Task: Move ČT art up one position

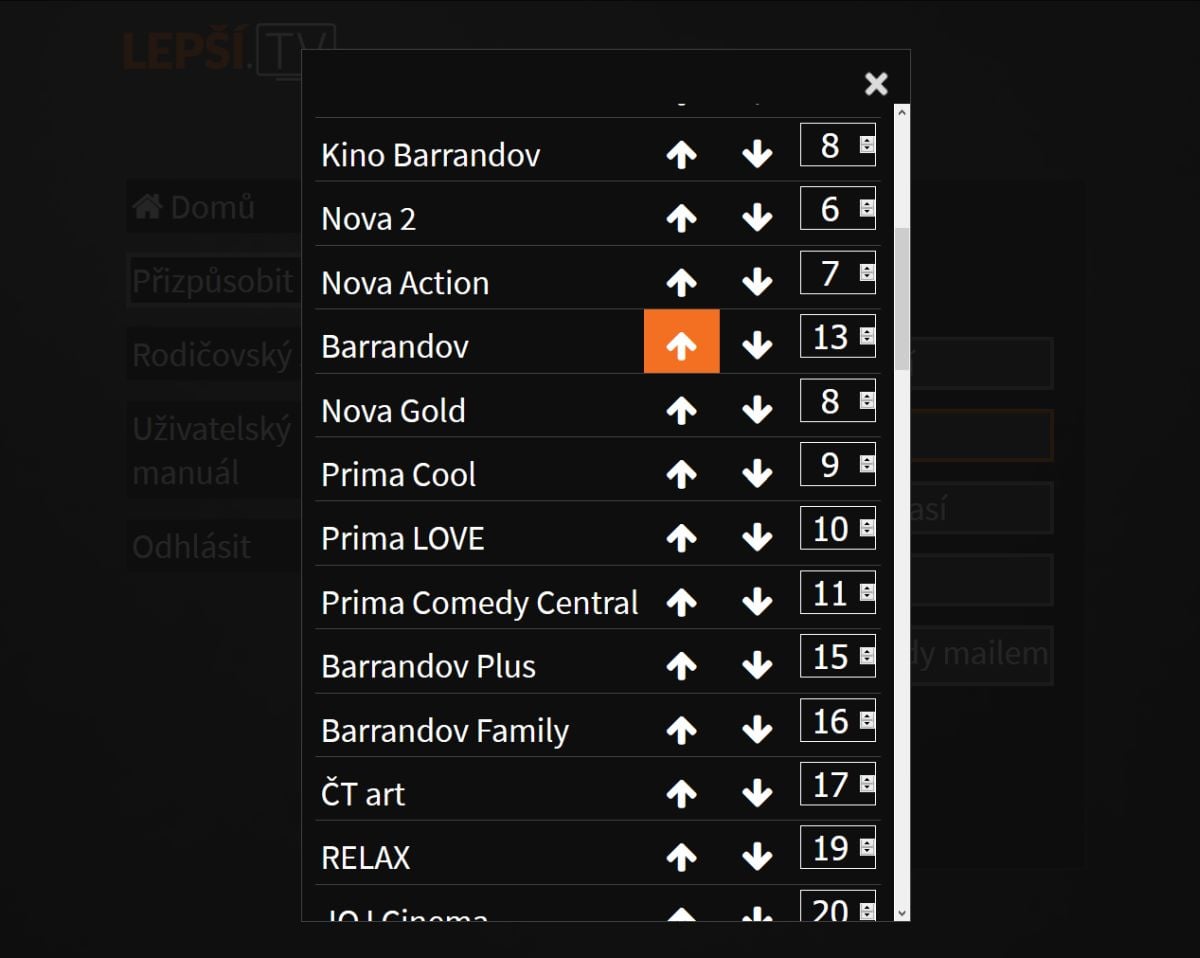Action: tap(681, 794)
